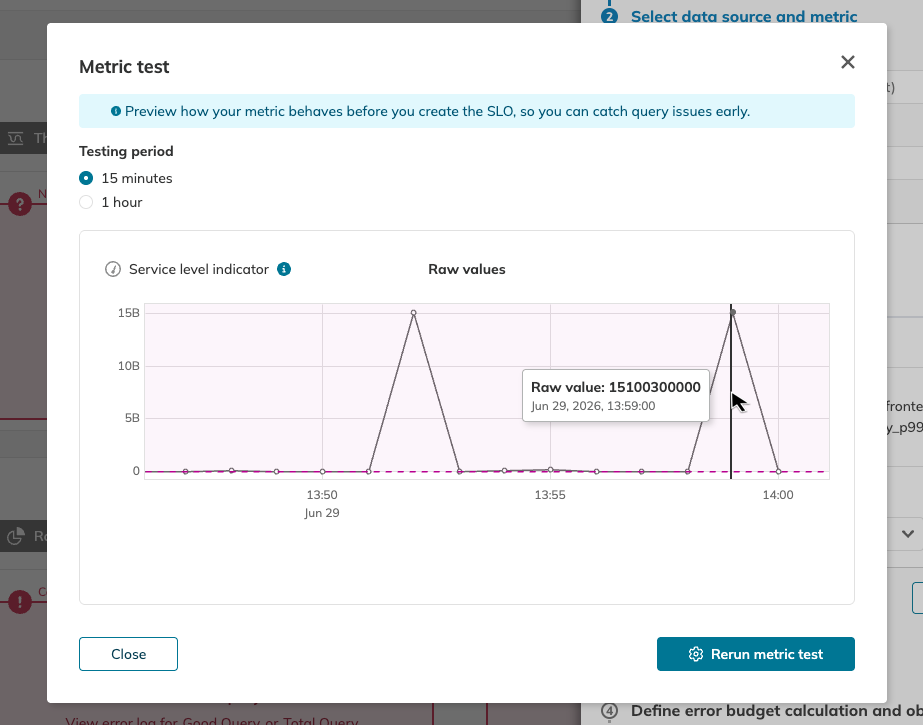
Task: Click the highlighted peak data point at 13:59
Action: (733, 312)
